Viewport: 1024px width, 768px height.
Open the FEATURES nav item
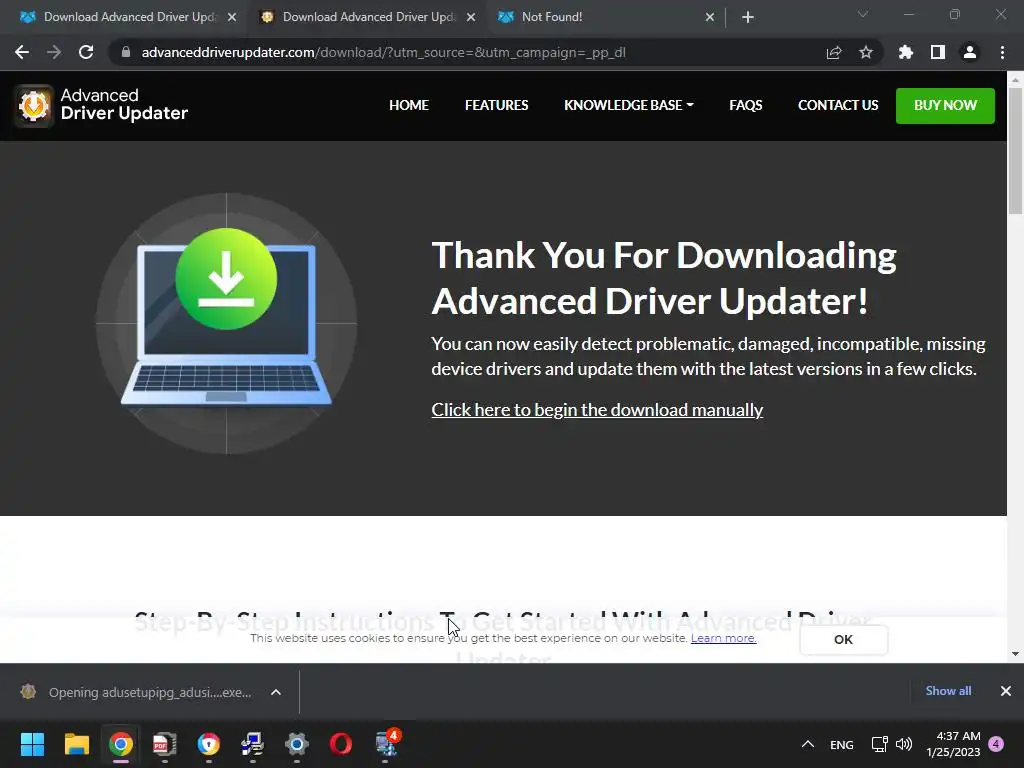496,105
